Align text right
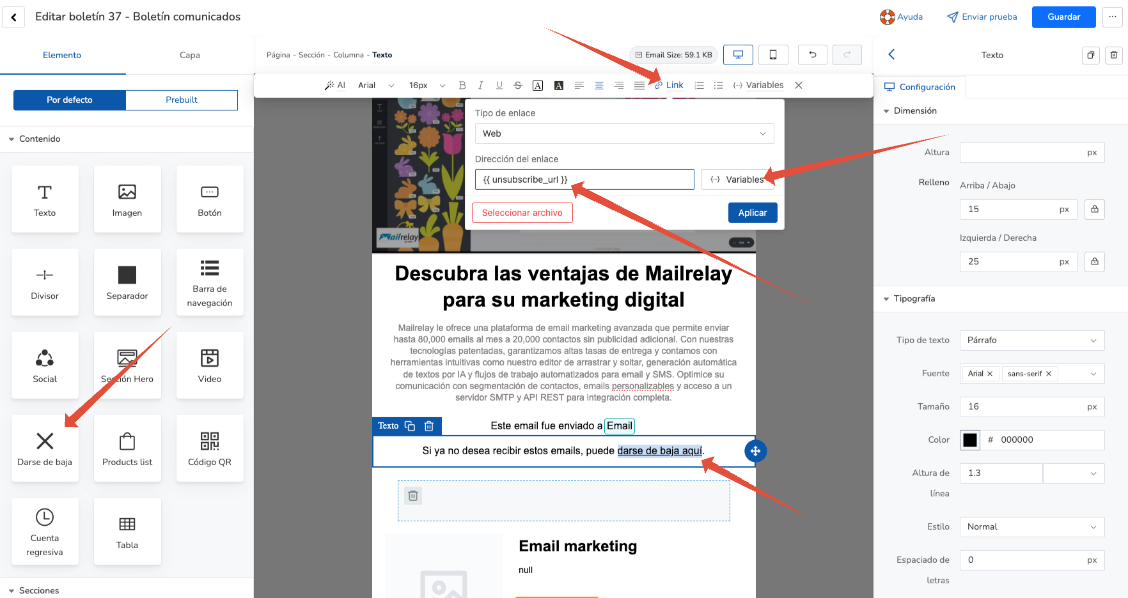Screen dimensions: 1128x598 (x=619, y=85)
